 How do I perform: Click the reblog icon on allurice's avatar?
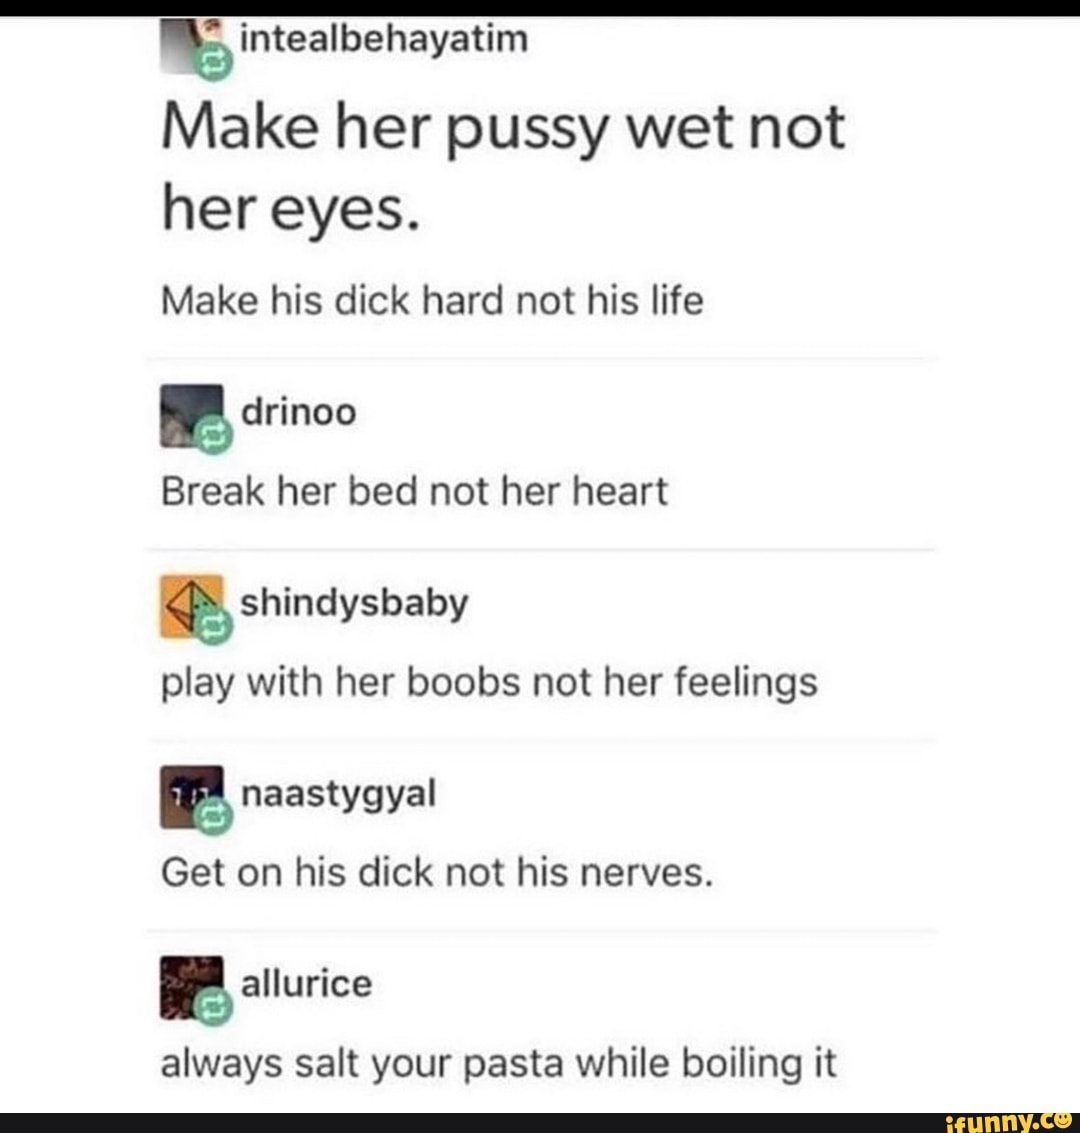point(215,1007)
